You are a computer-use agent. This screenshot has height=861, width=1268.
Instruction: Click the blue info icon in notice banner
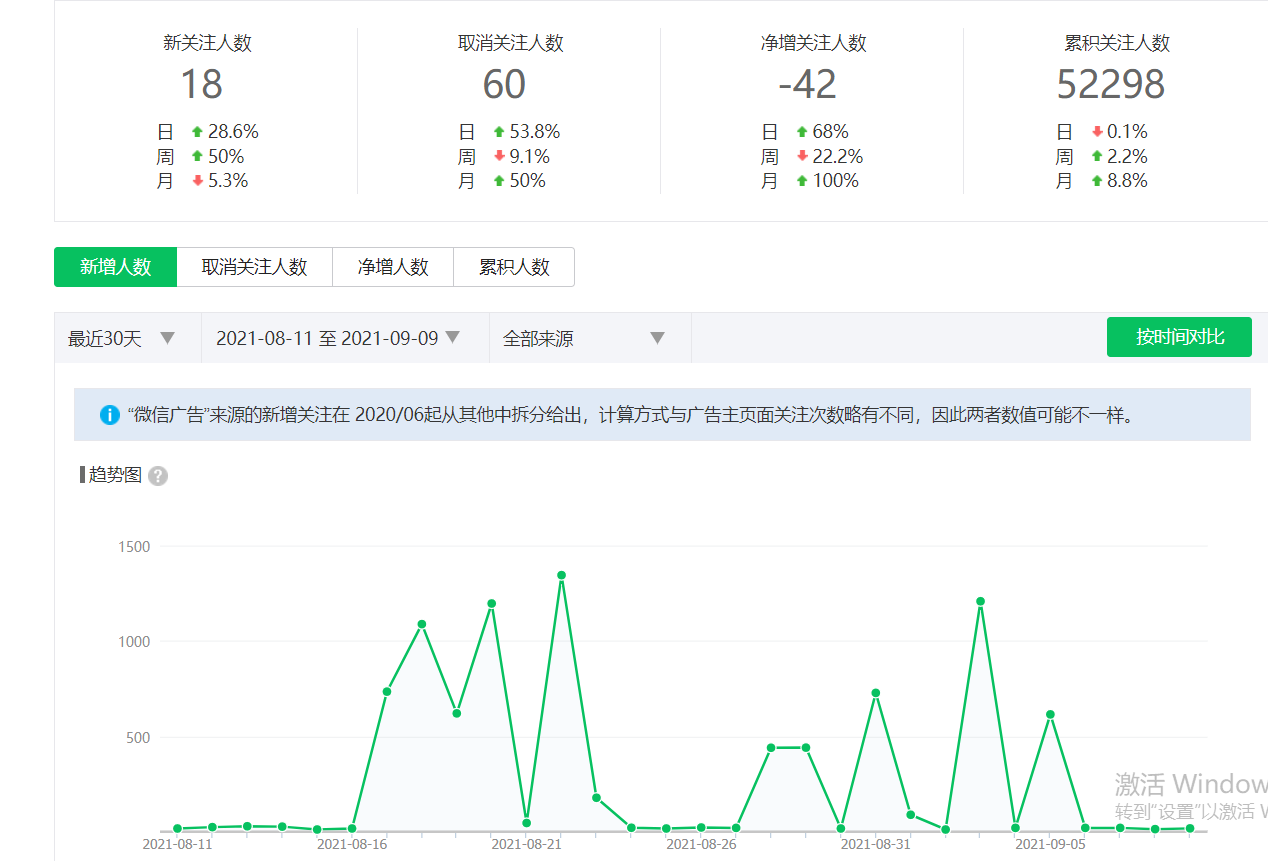point(110,415)
